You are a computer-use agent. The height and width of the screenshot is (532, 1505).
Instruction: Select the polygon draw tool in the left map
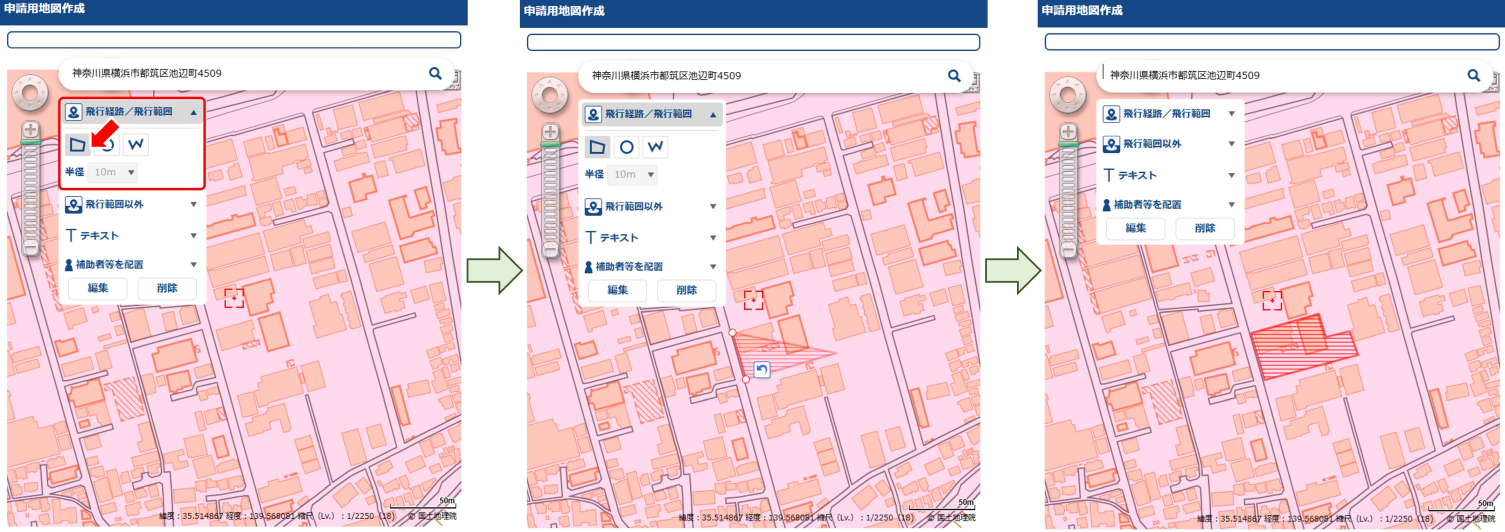pos(77,145)
